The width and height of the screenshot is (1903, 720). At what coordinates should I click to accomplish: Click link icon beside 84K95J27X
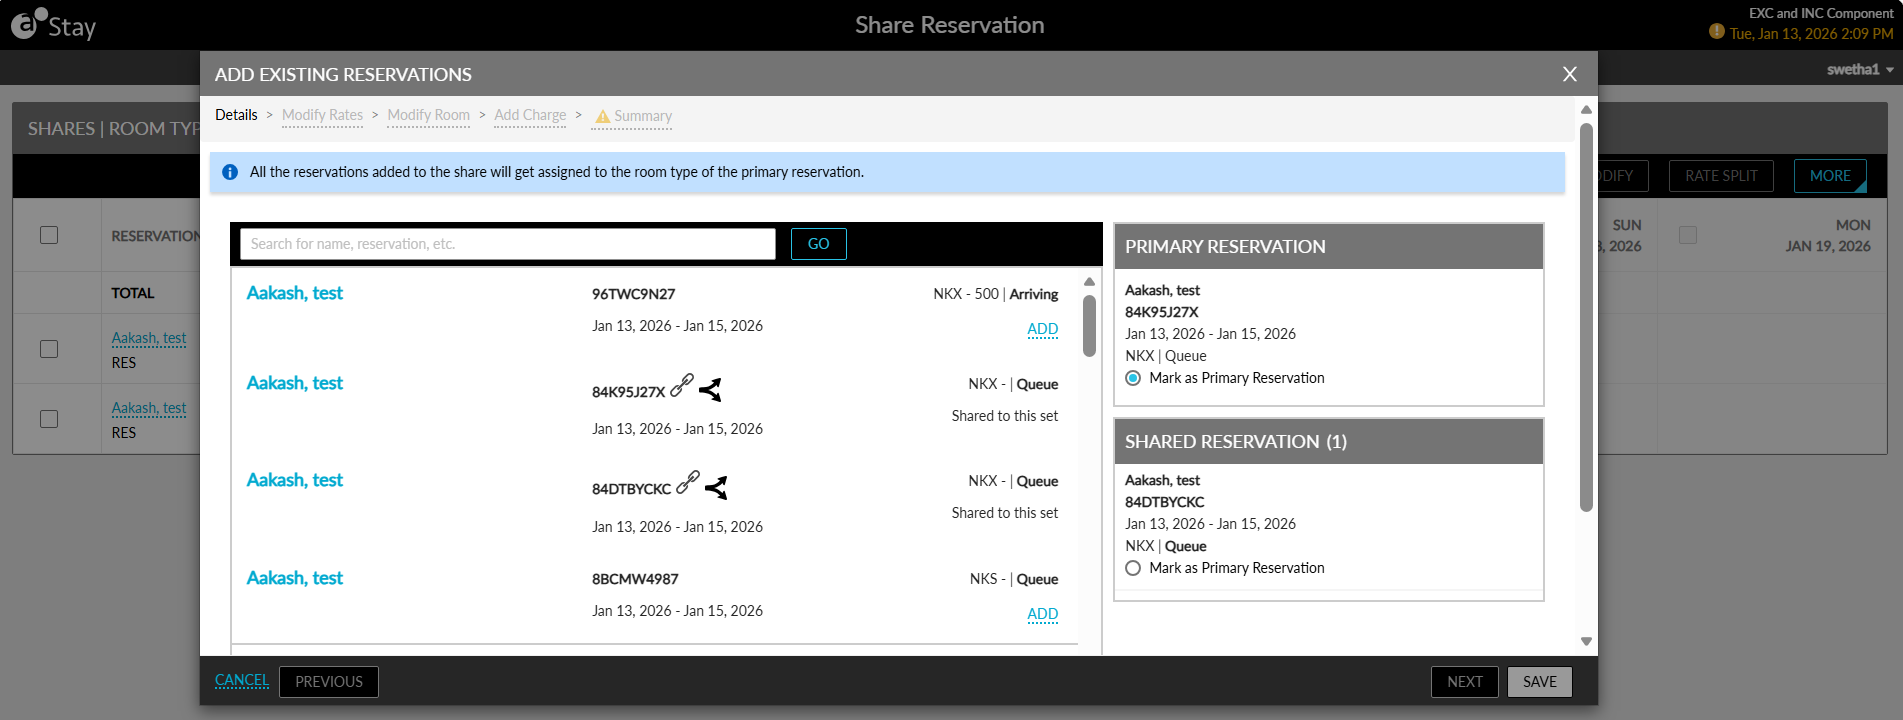pyautogui.click(x=682, y=385)
